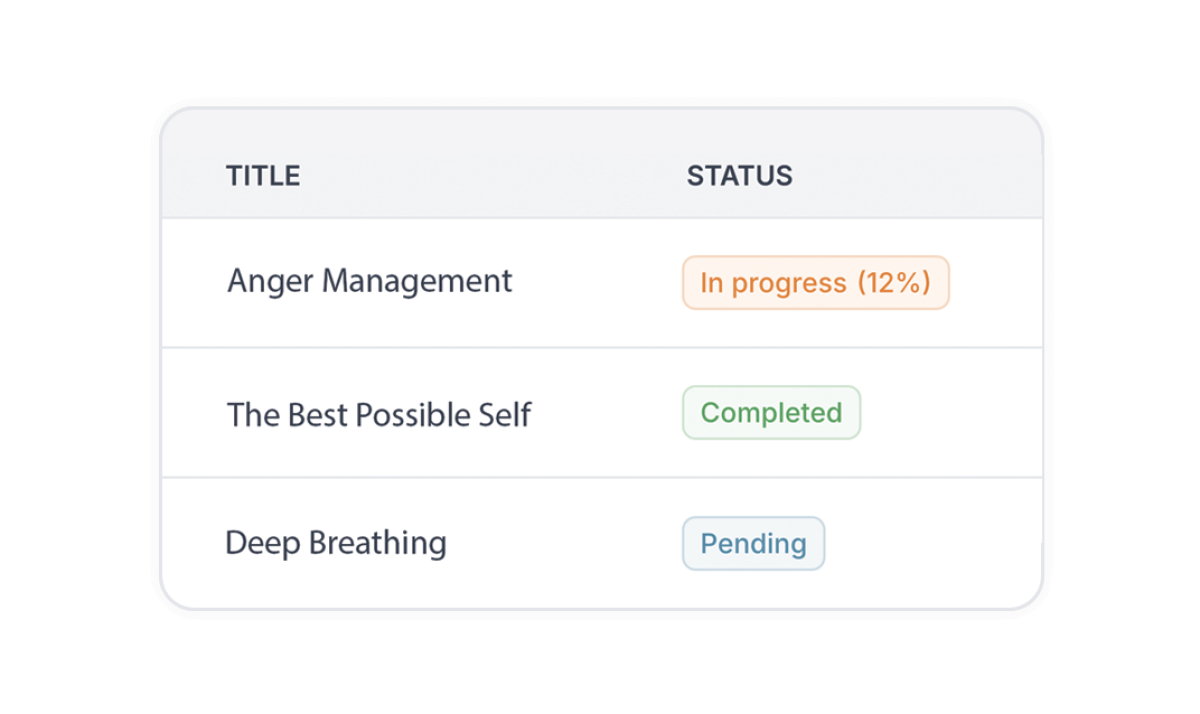Click the orange In progress (12%) badge

815,283
